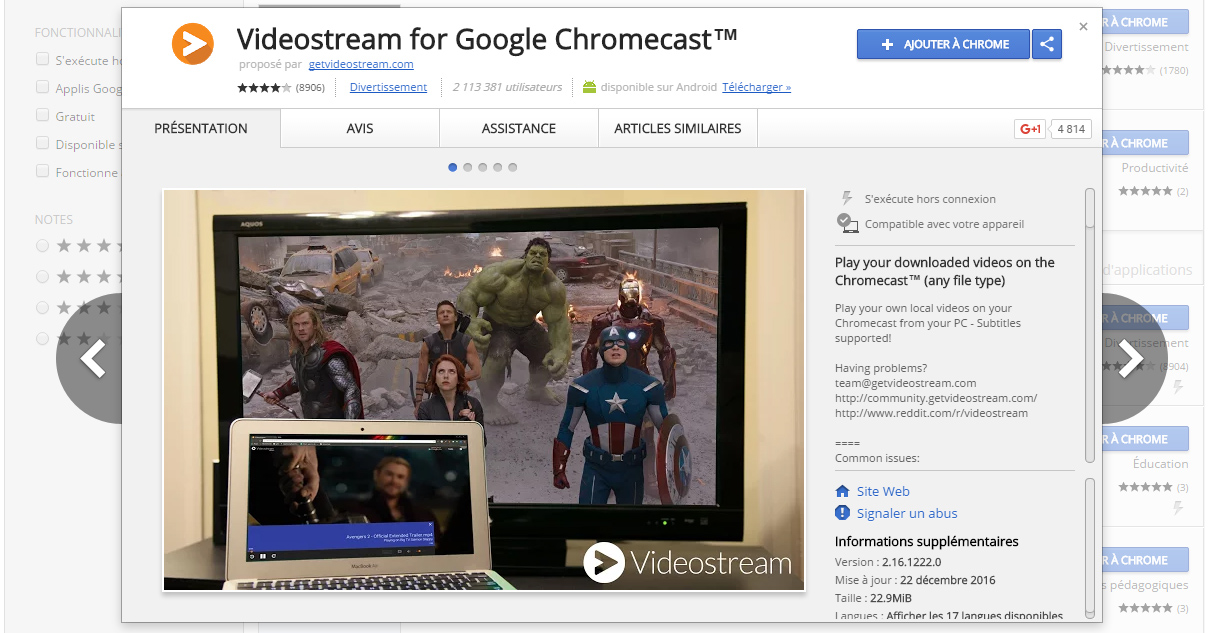Click the orange Videostream logo icon
The width and height of the screenshot is (1210, 633).
point(193,43)
